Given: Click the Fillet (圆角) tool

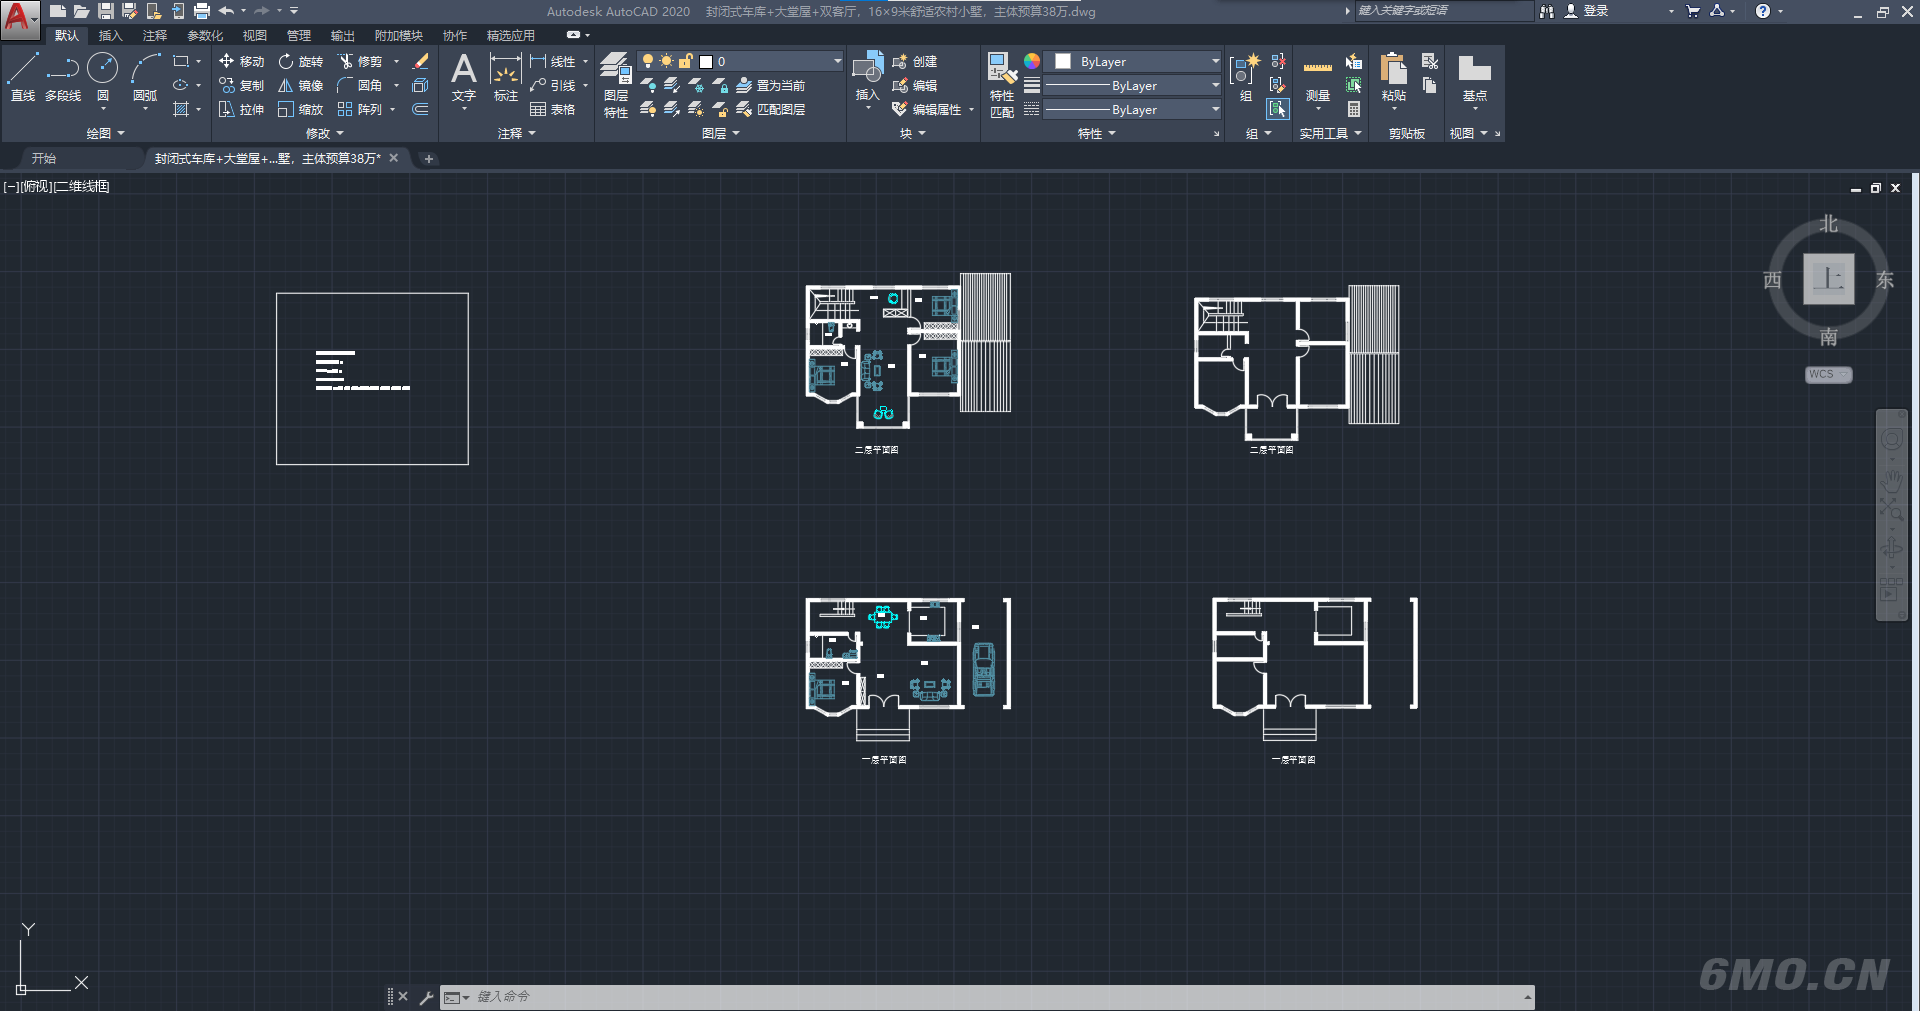Looking at the screenshot, I should [x=360, y=85].
